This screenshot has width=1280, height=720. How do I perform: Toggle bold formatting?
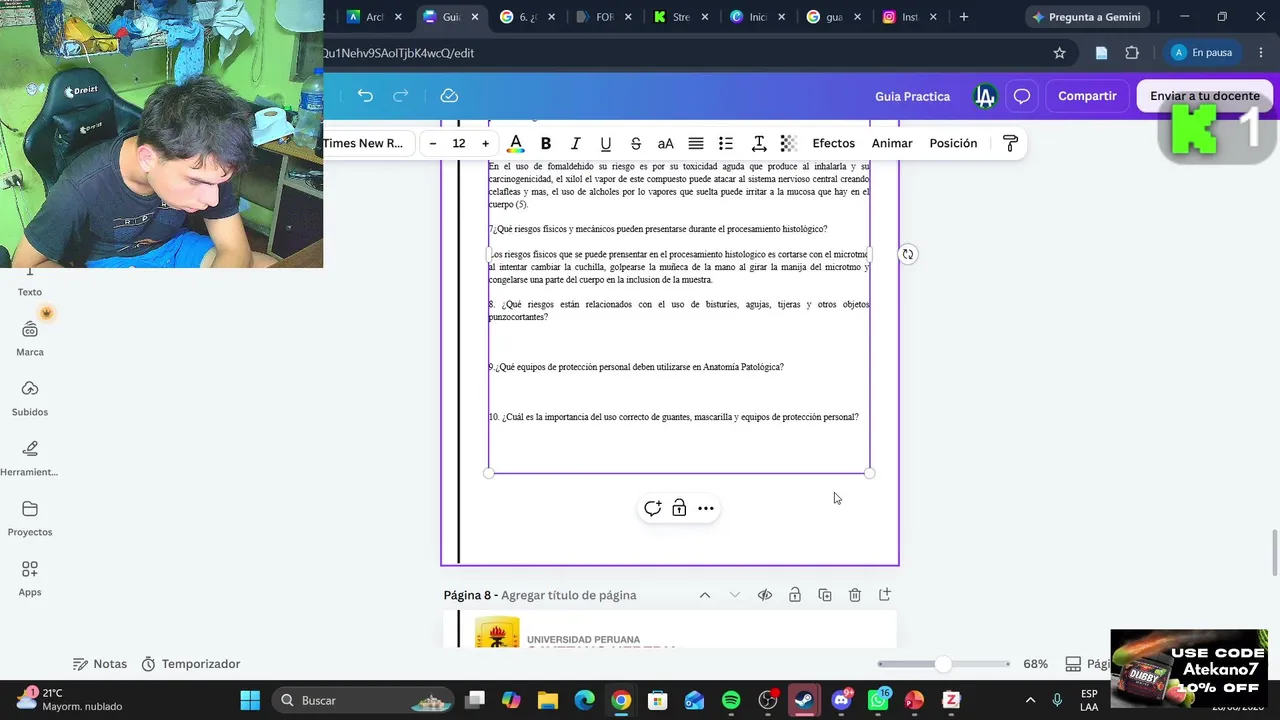(x=546, y=143)
